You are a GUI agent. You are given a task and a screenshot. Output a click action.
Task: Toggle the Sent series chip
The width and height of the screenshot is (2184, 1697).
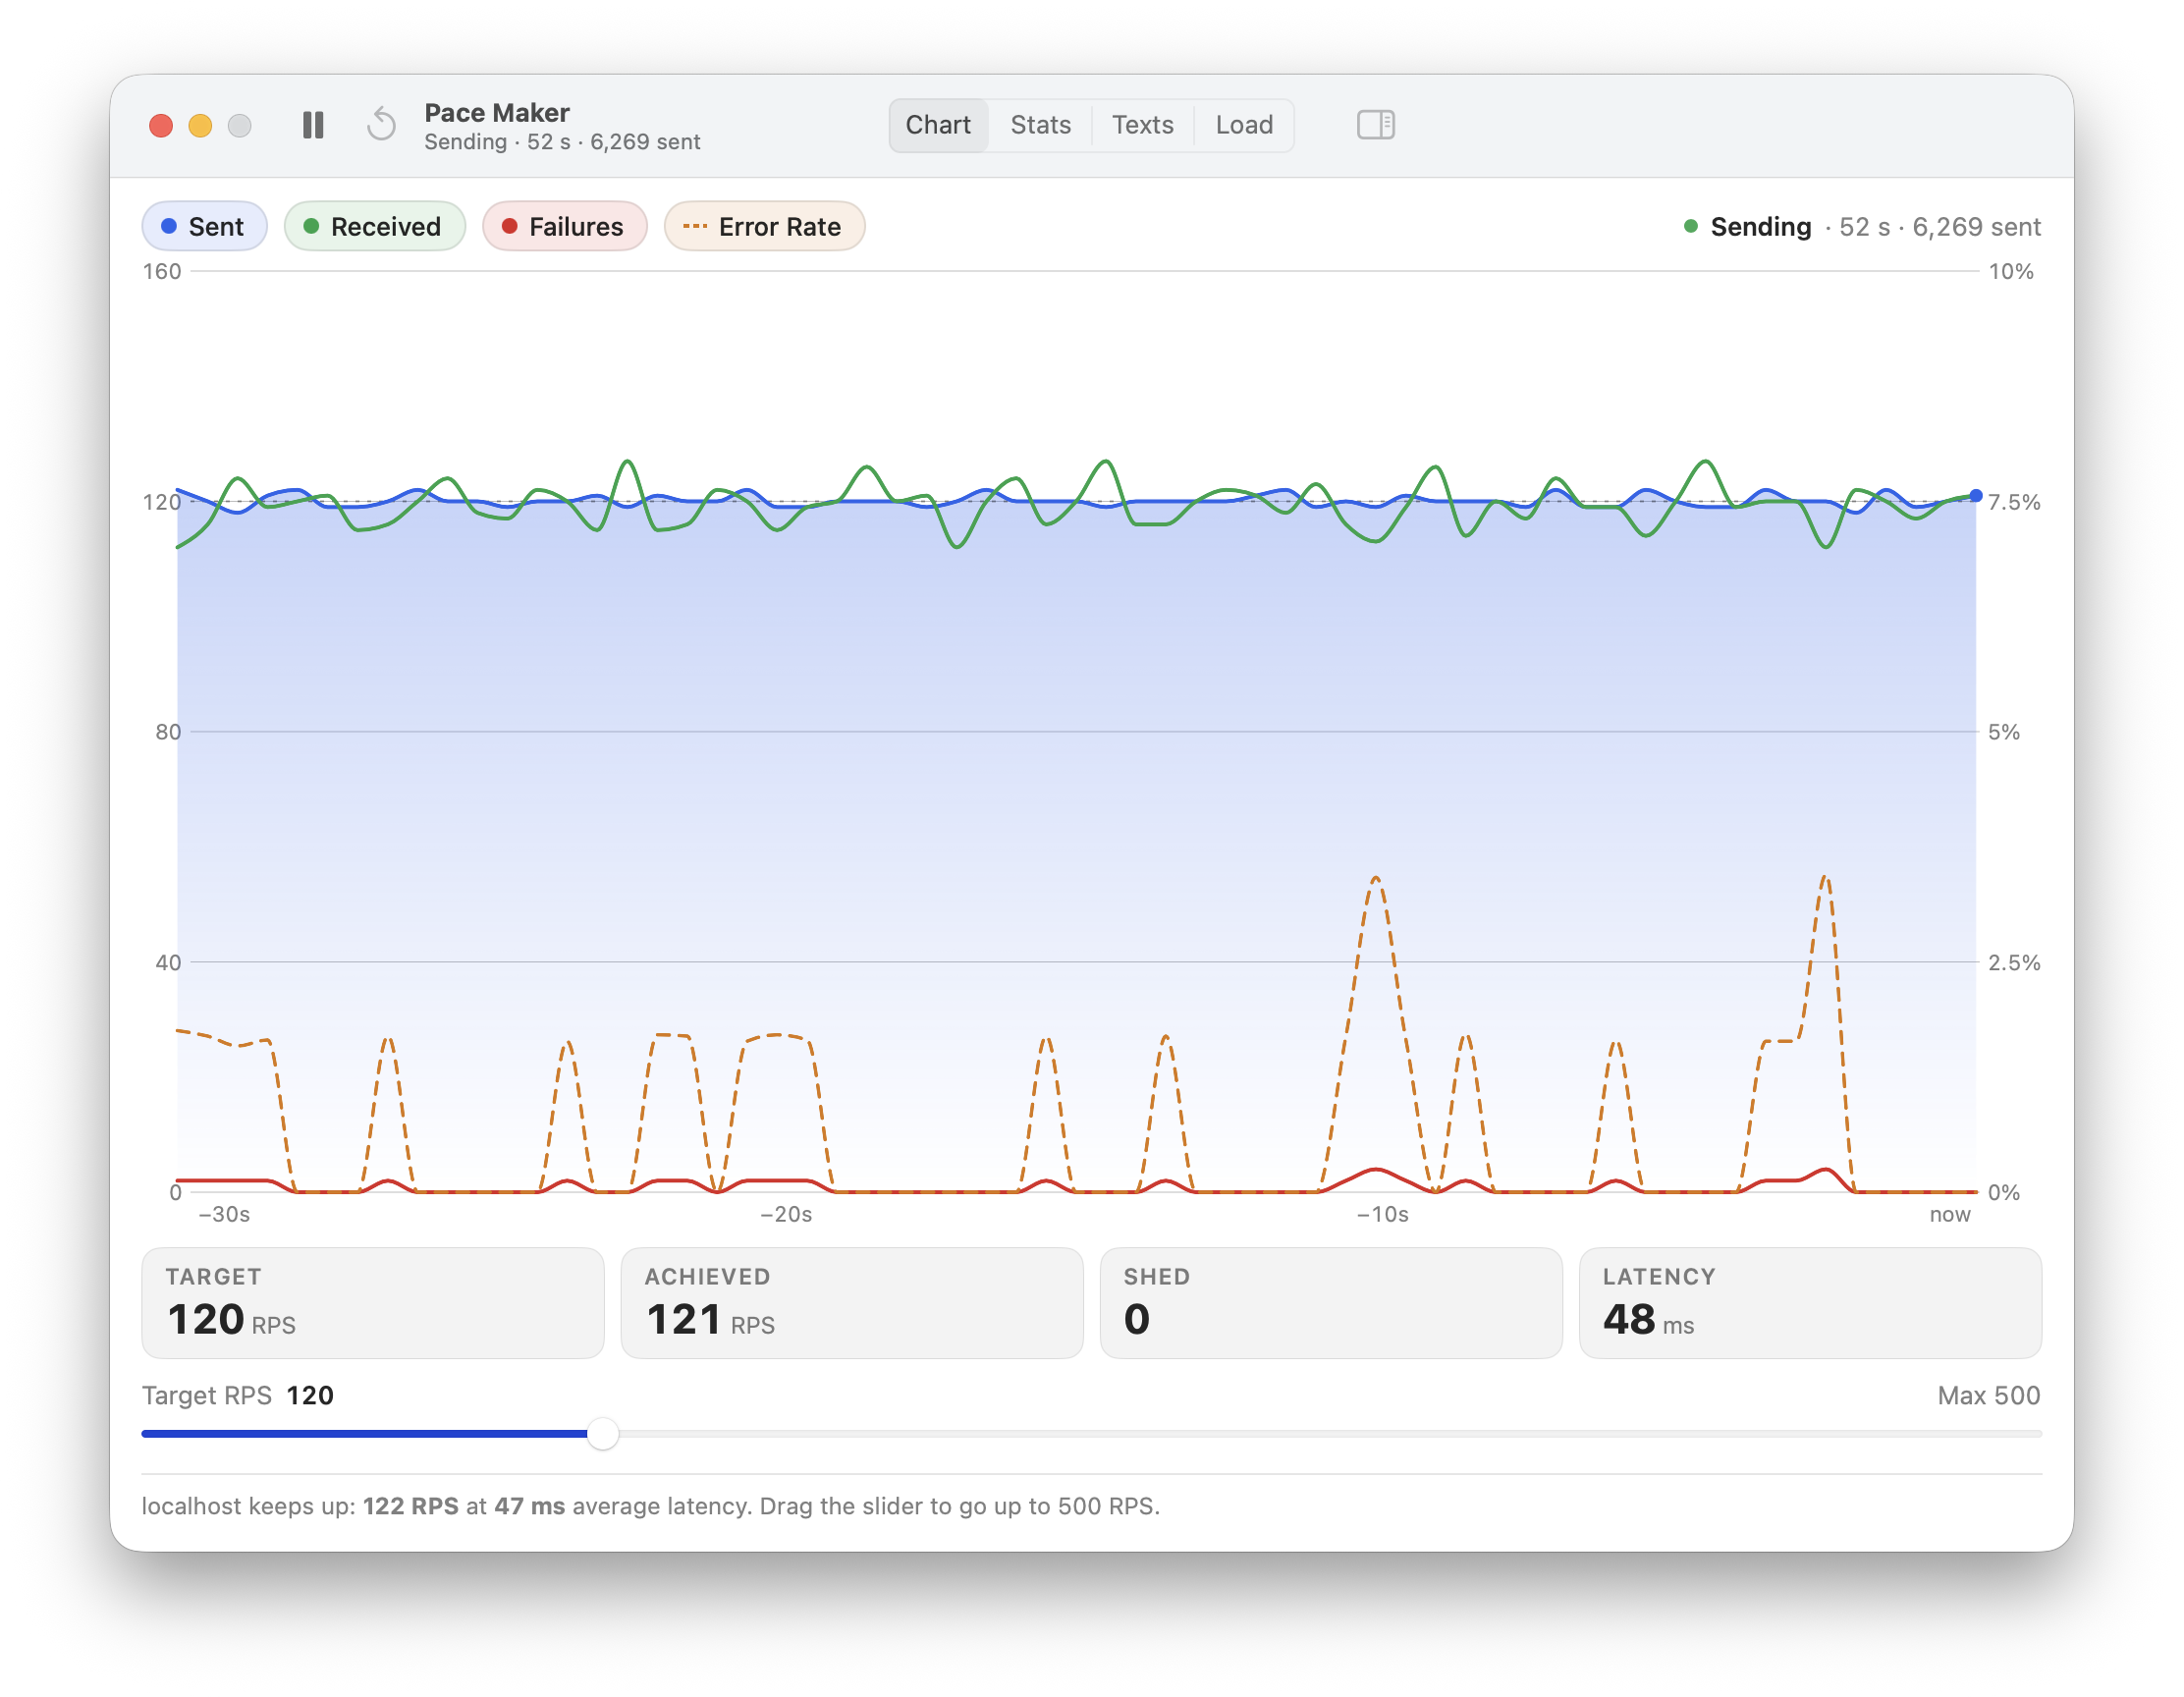point(204,227)
